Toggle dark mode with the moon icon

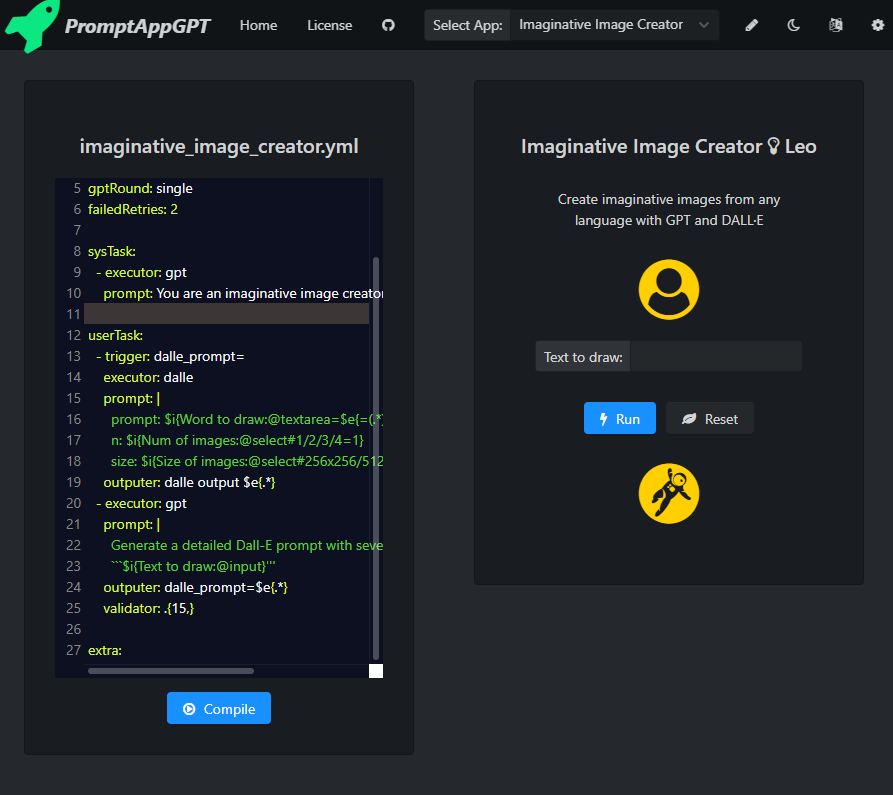point(793,25)
